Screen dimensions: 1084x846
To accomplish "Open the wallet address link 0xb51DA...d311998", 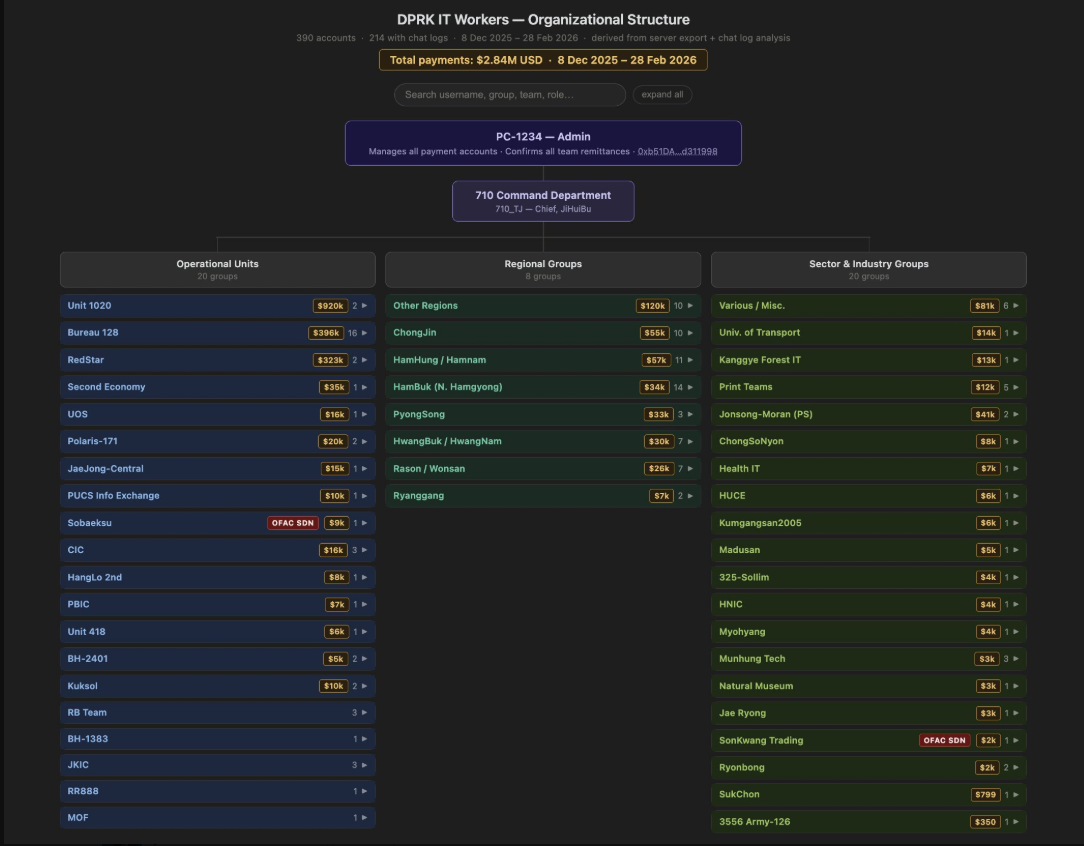I will point(677,152).
